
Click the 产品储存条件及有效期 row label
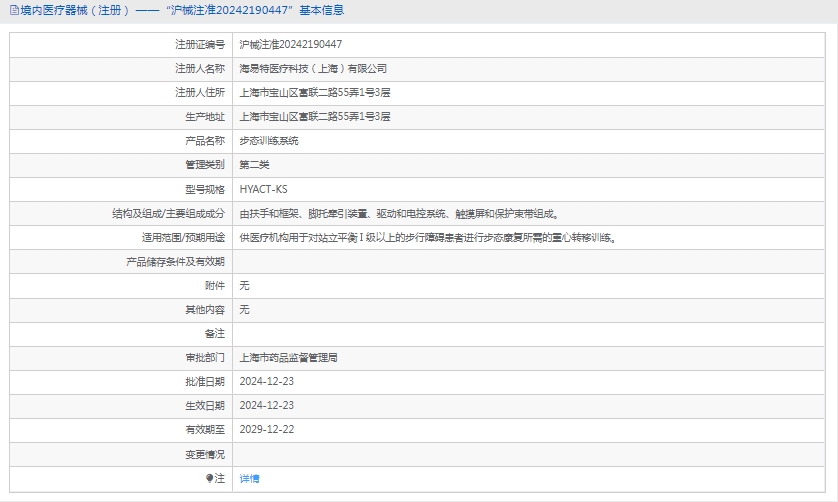[x=175, y=261]
